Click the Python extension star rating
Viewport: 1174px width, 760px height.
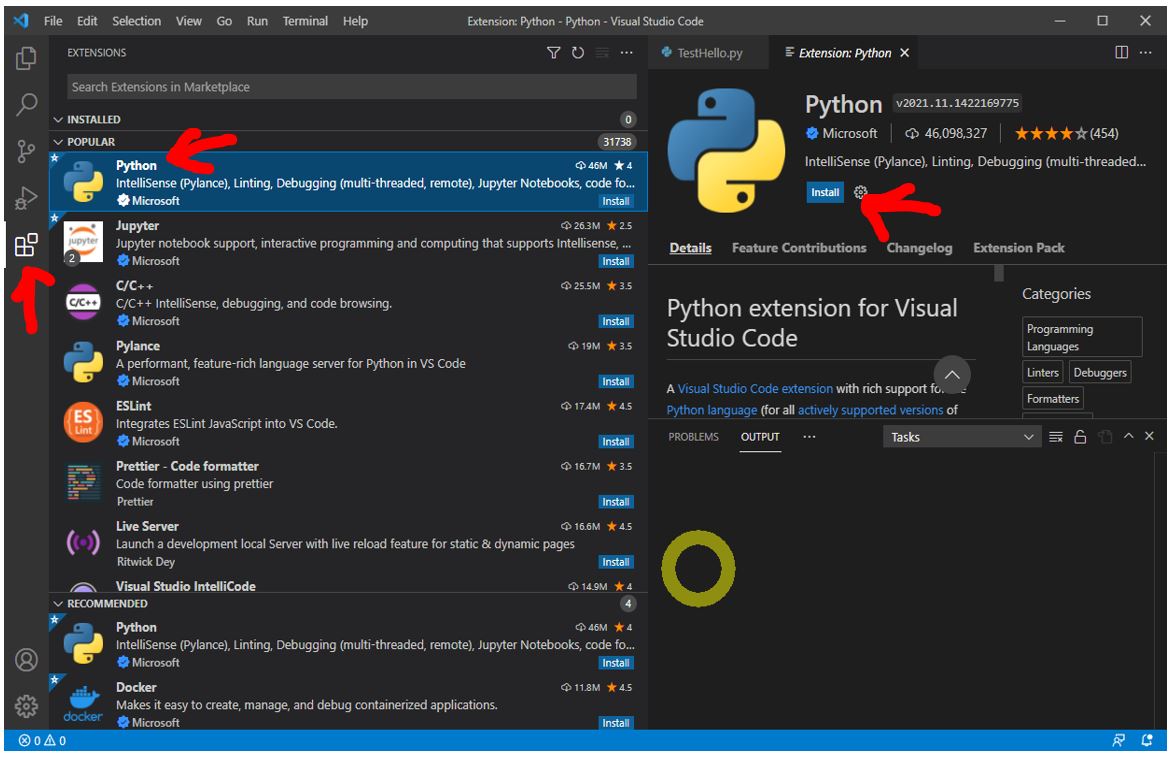[x=1066, y=133]
